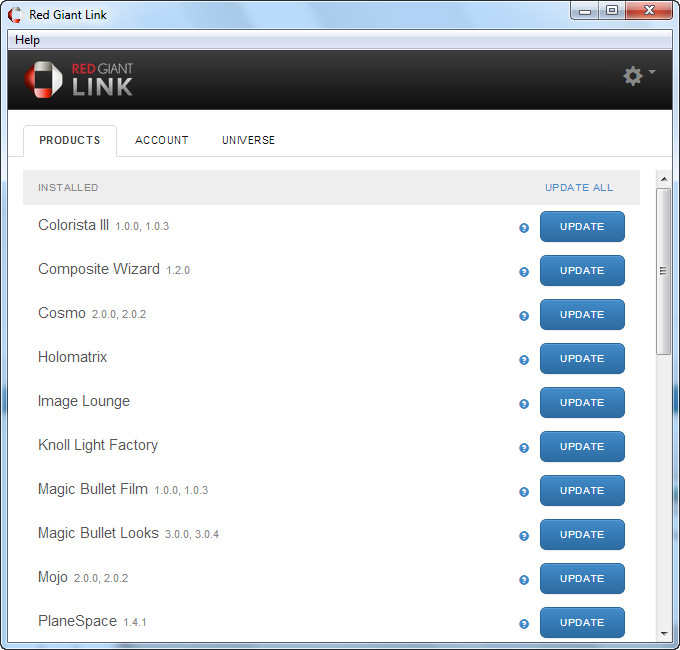Image resolution: width=680 pixels, height=650 pixels.
Task: Close the Red Giant Link window
Action: 649,11
